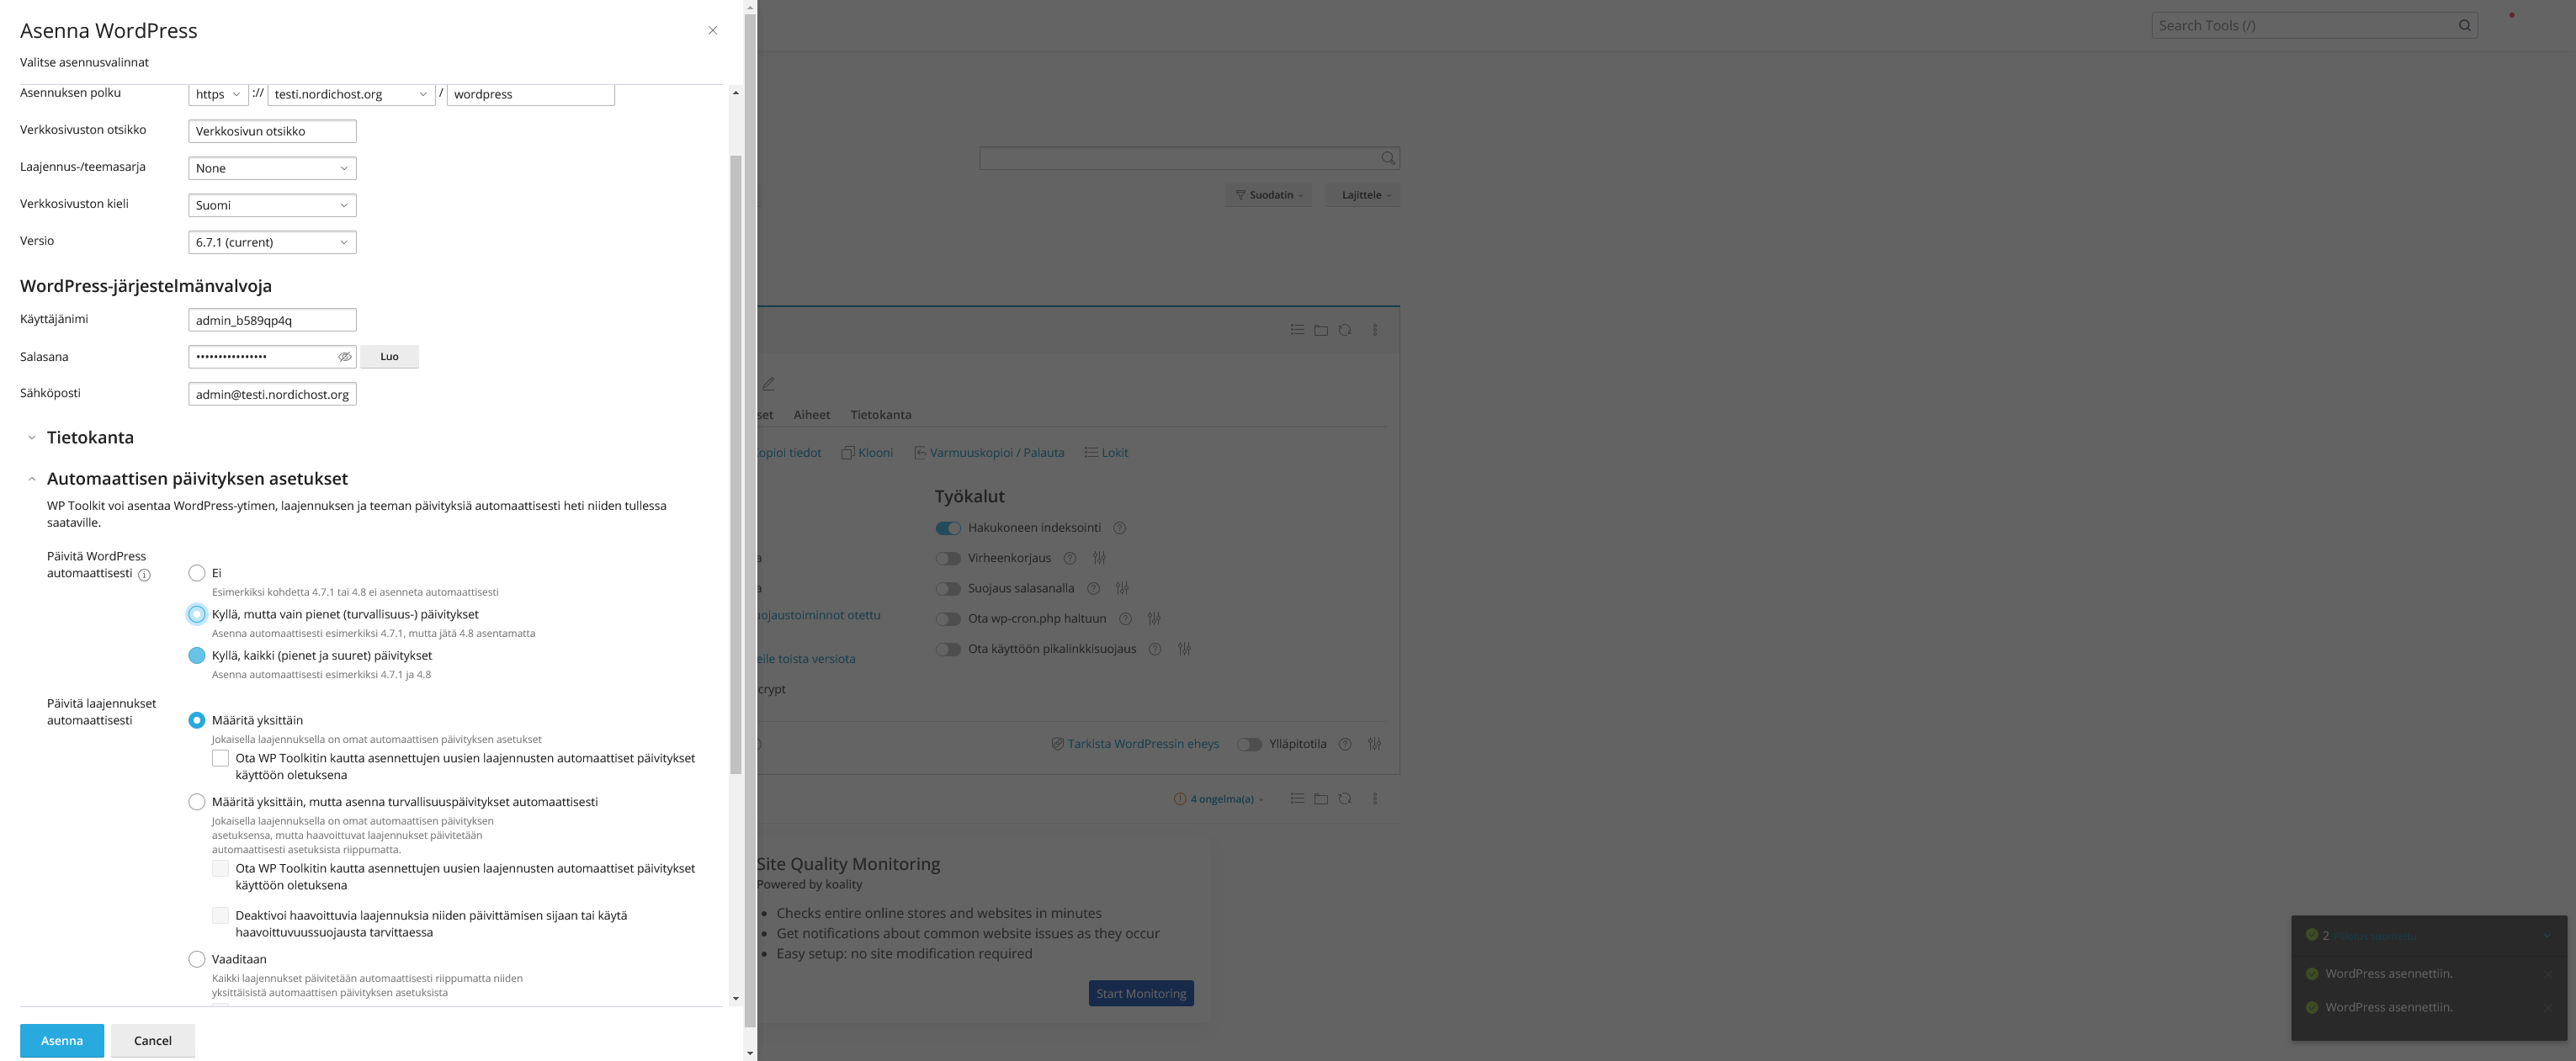Select Kyllä, mutta vain pienet päivitykset radio
The height and width of the screenshot is (1061, 2576).
[x=197, y=614]
